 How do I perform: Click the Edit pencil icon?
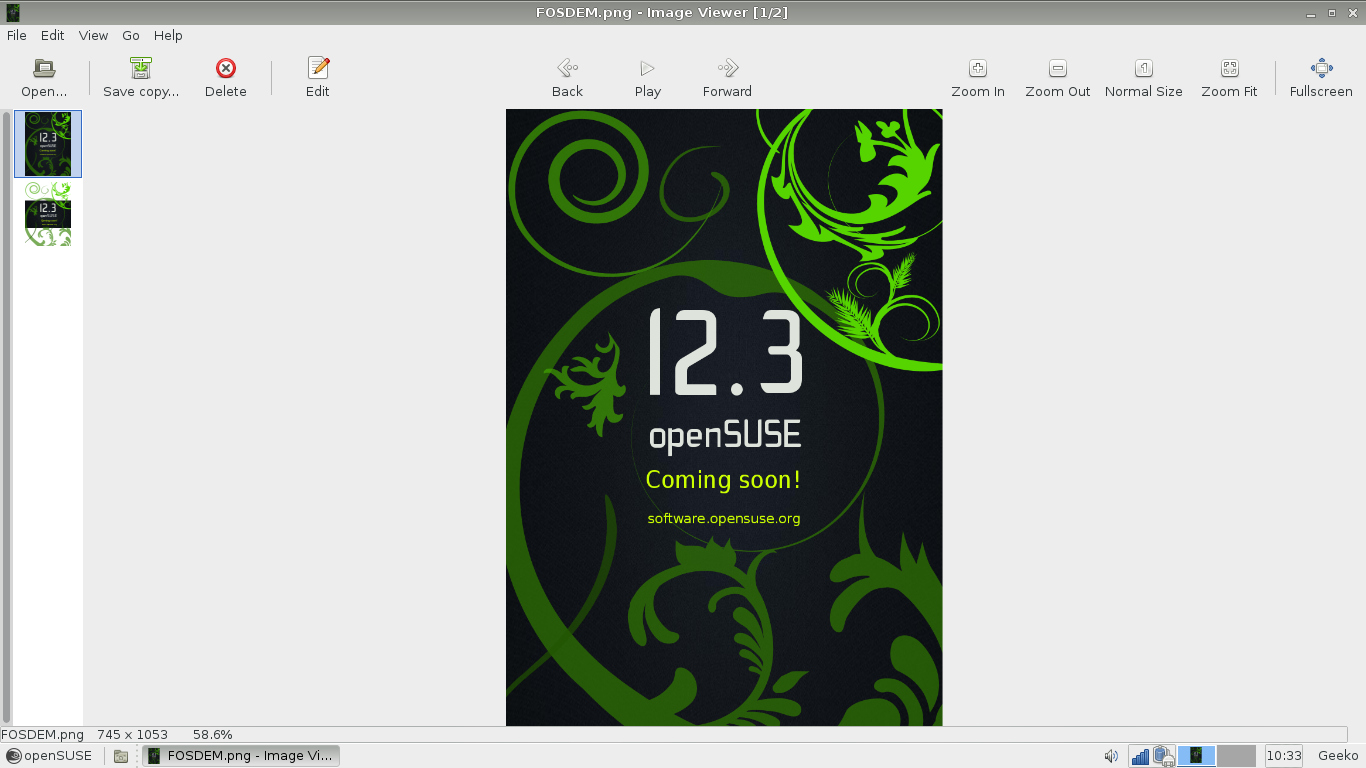click(x=318, y=68)
